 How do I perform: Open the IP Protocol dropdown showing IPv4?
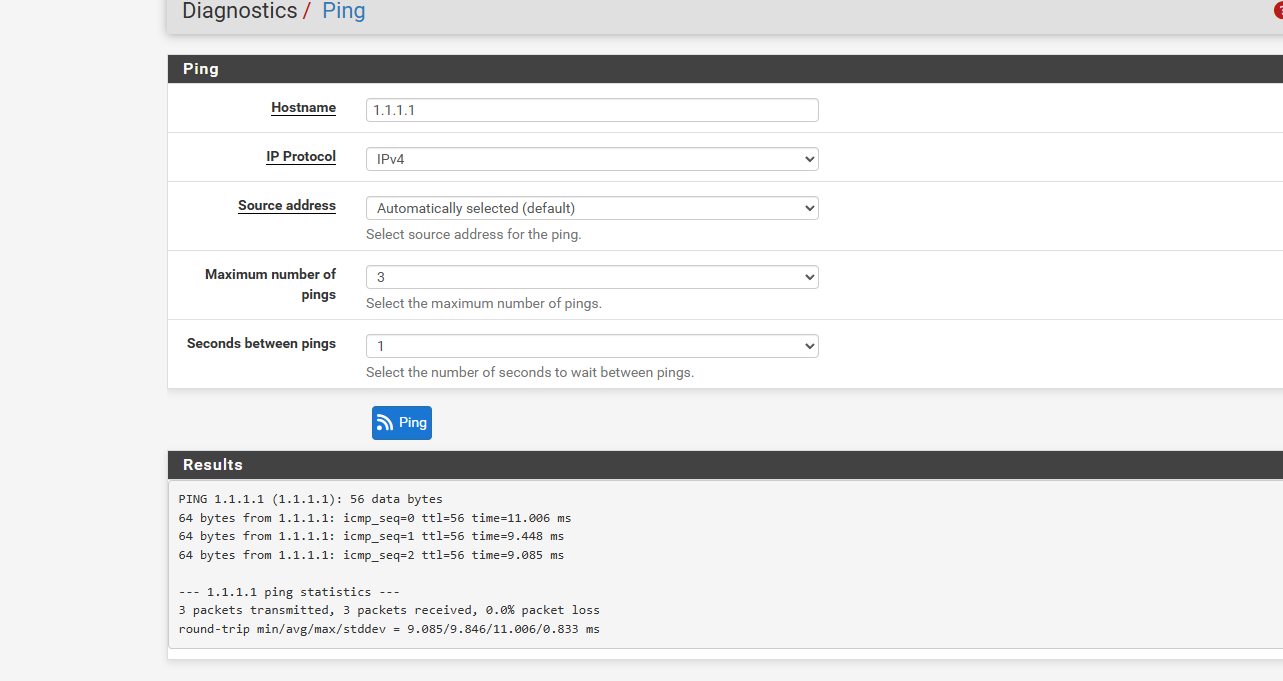click(592, 159)
